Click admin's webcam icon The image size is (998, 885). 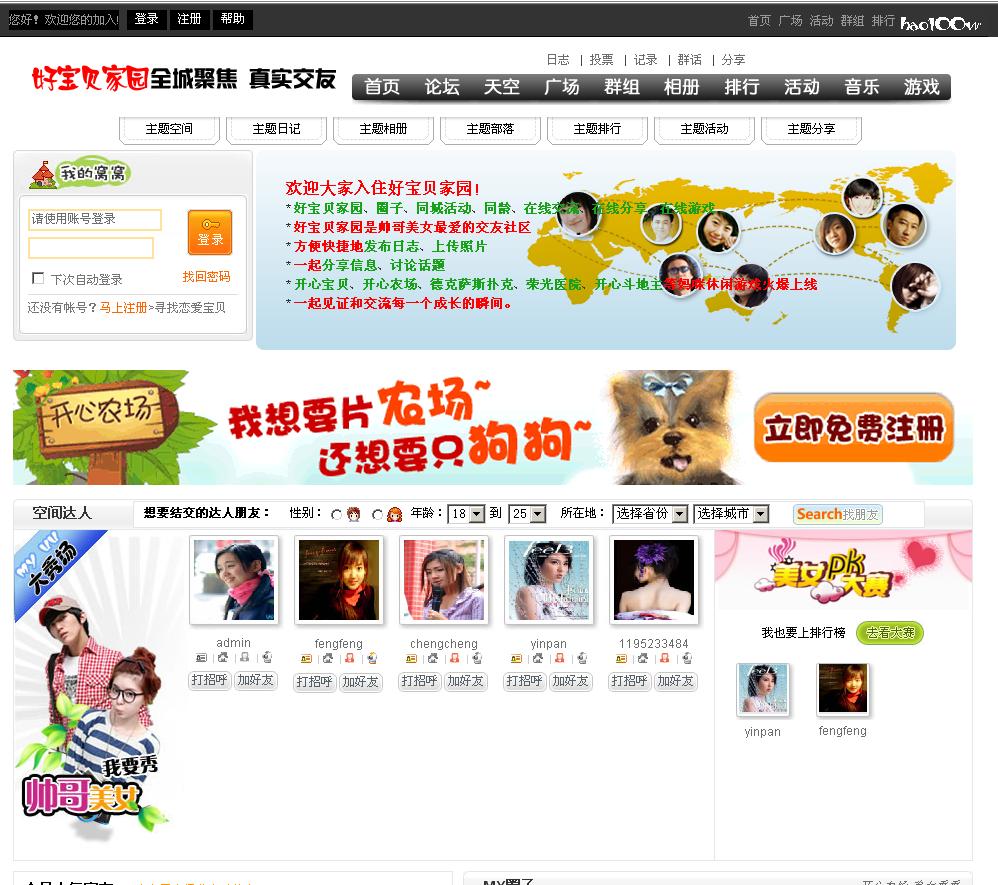(267, 658)
